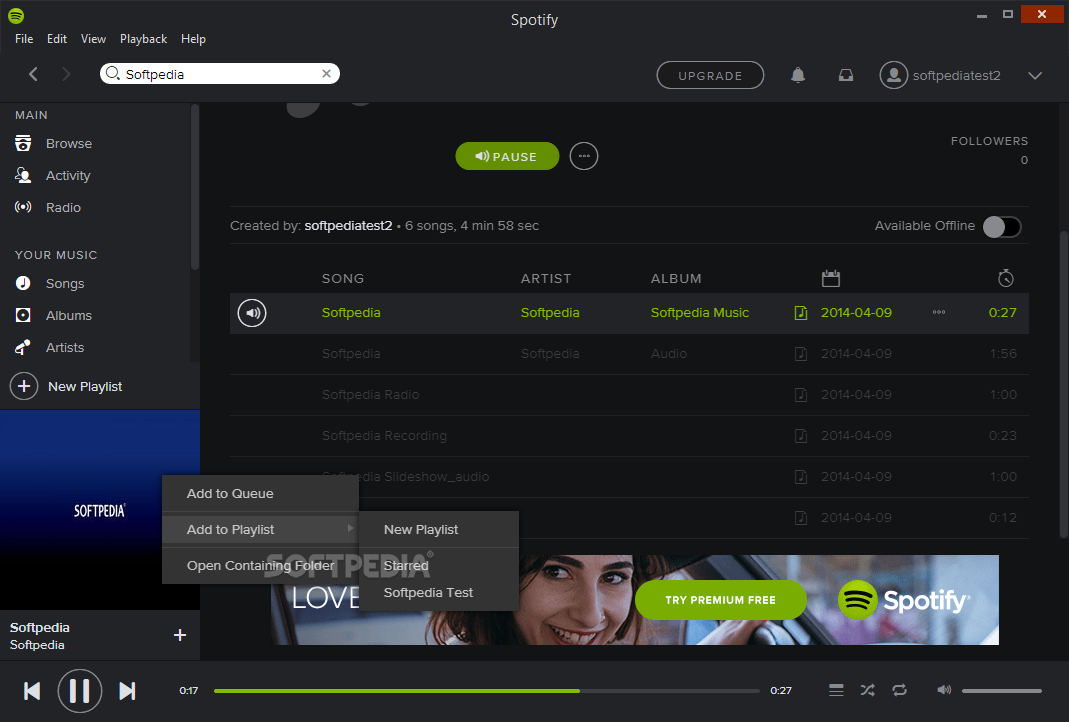Click the track list vertical scrollbar
Image resolution: width=1069 pixels, height=722 pixels.
[1064, 385]
